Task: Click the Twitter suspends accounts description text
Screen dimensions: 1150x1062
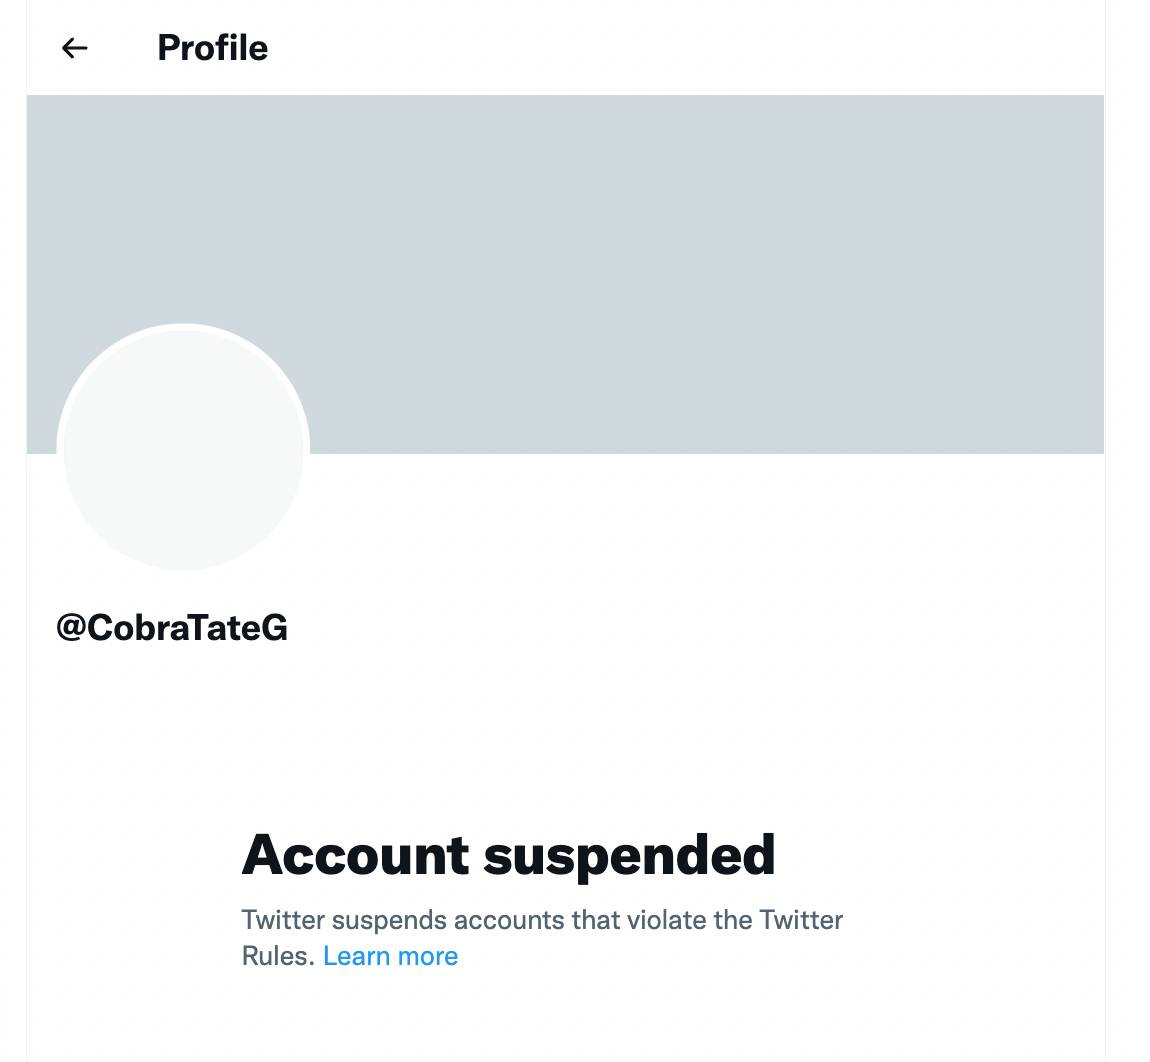Action: pyautogui.click(x=542, y=937)
